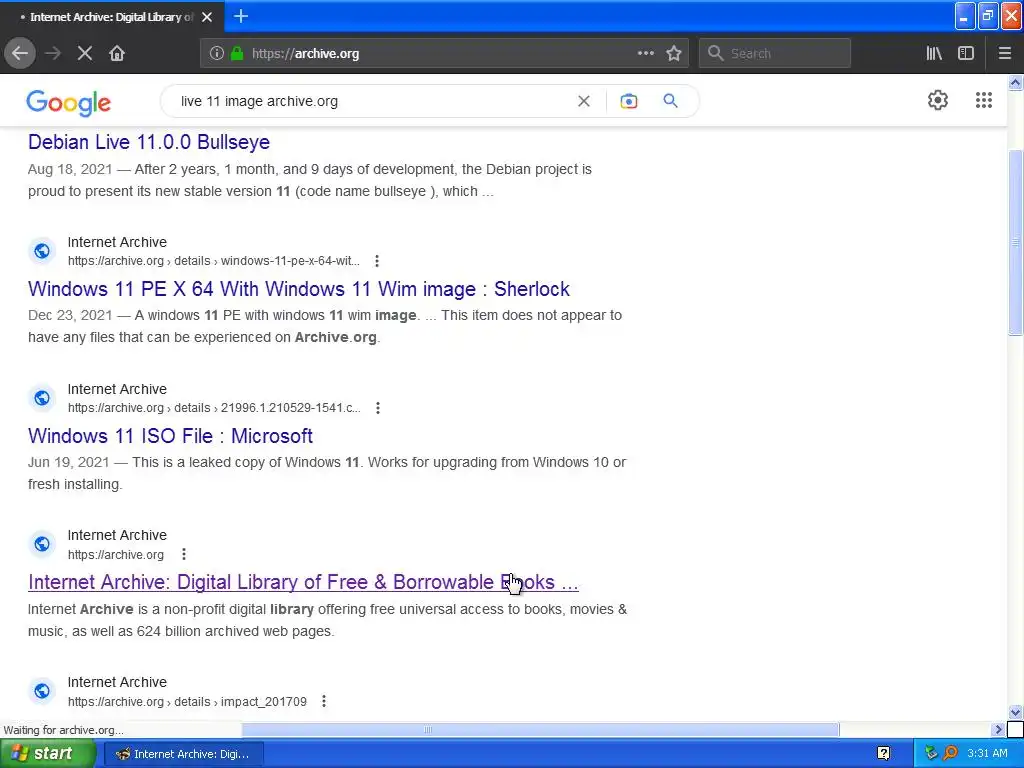Click the Google logo
Viewport: 1024px width, 768px height.
point(69,103)
